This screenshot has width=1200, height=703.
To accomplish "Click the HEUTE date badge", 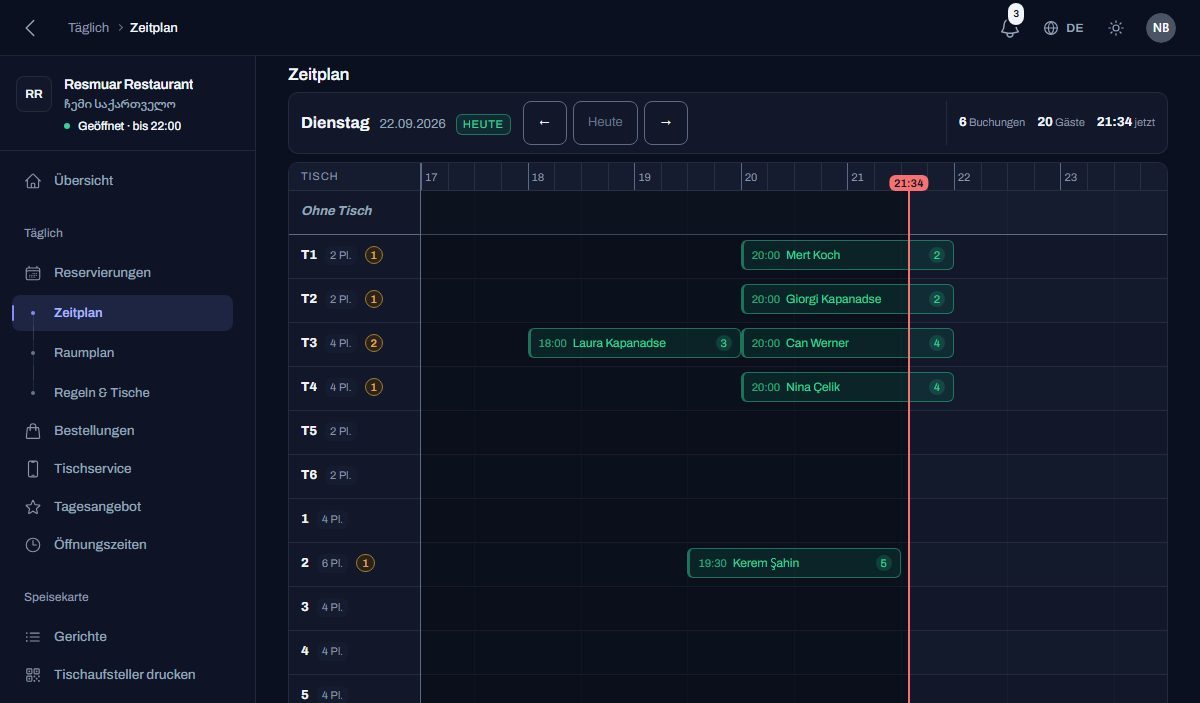I will pyautogui.click(x=483, y=124).
